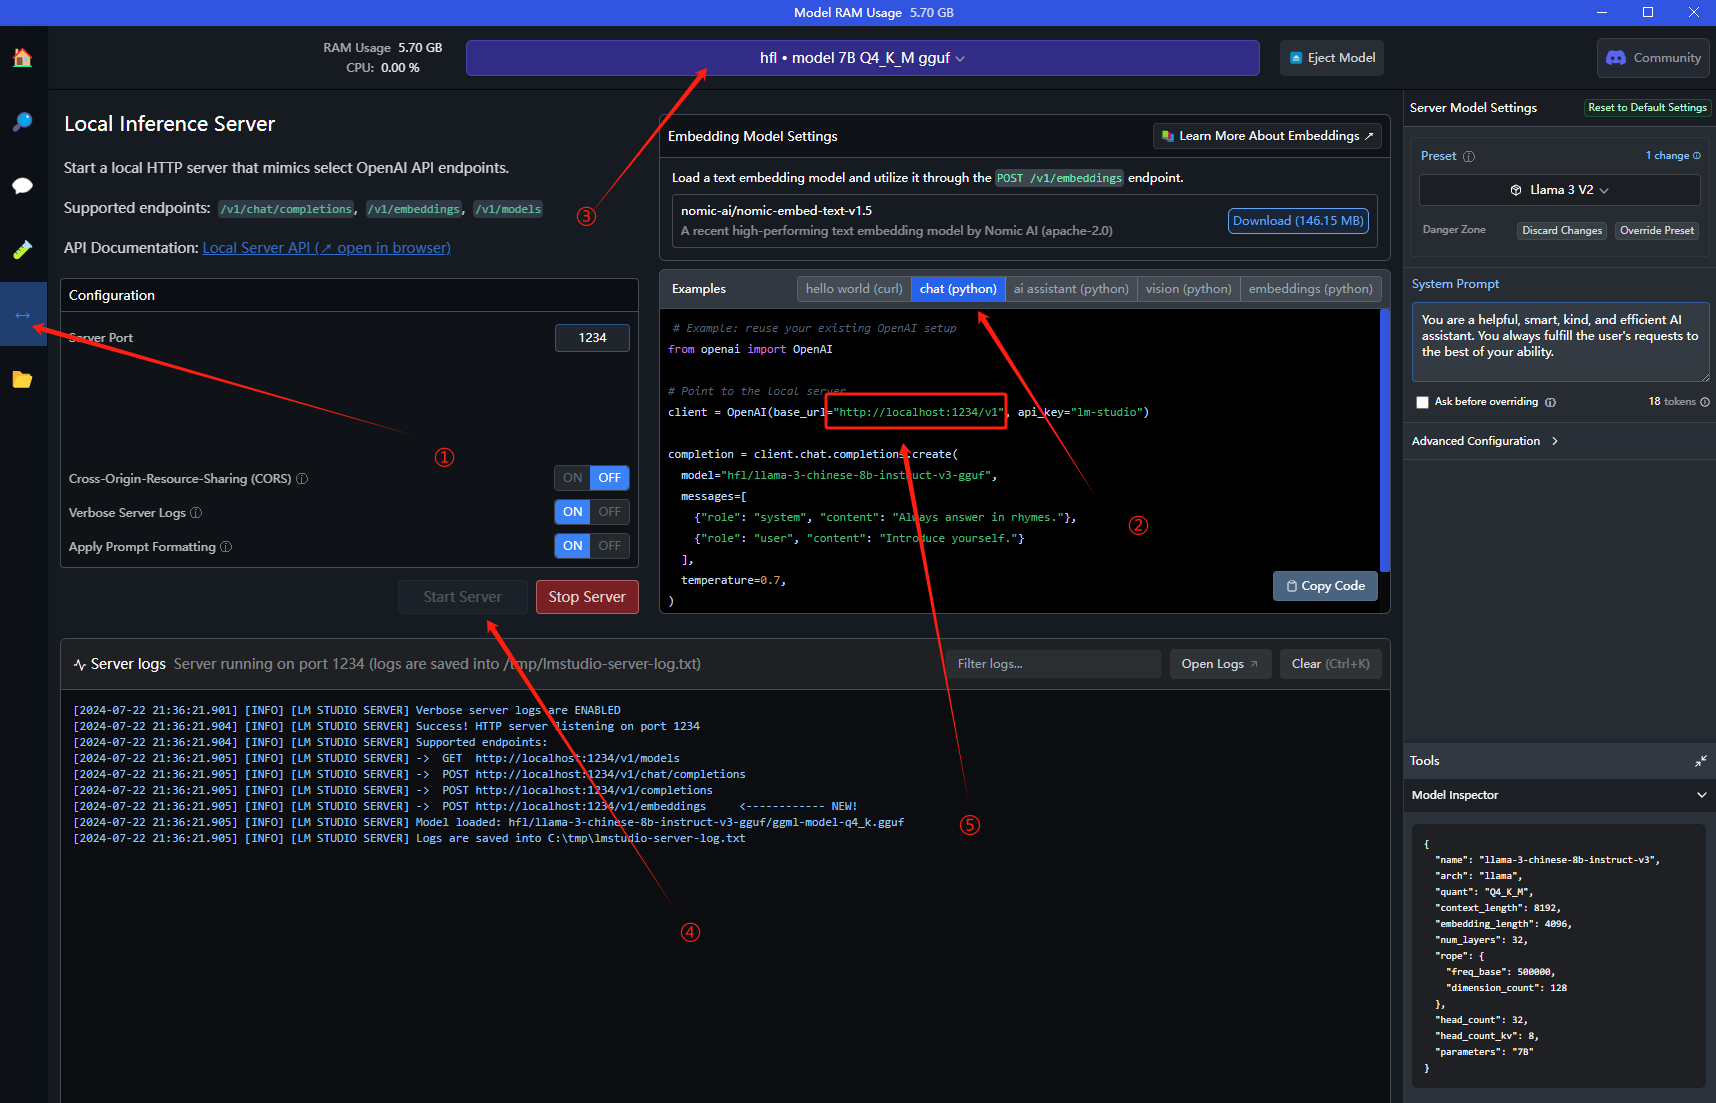This screenshot has height=1103, width=1716.
Task: Click the Discord Community button
Action: pos(1653,58)
